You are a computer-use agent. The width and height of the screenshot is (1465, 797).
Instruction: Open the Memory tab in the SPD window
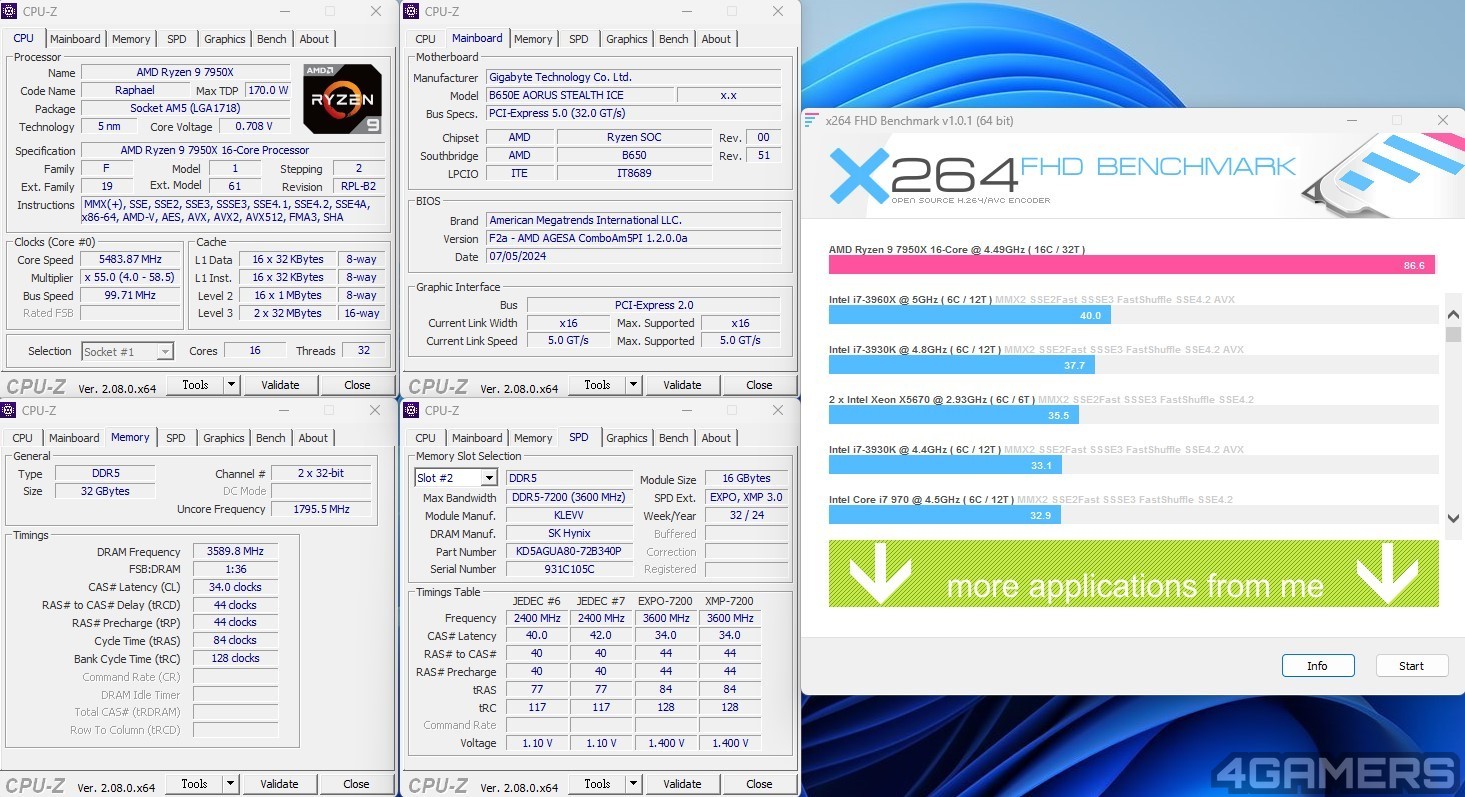(533, 438)
